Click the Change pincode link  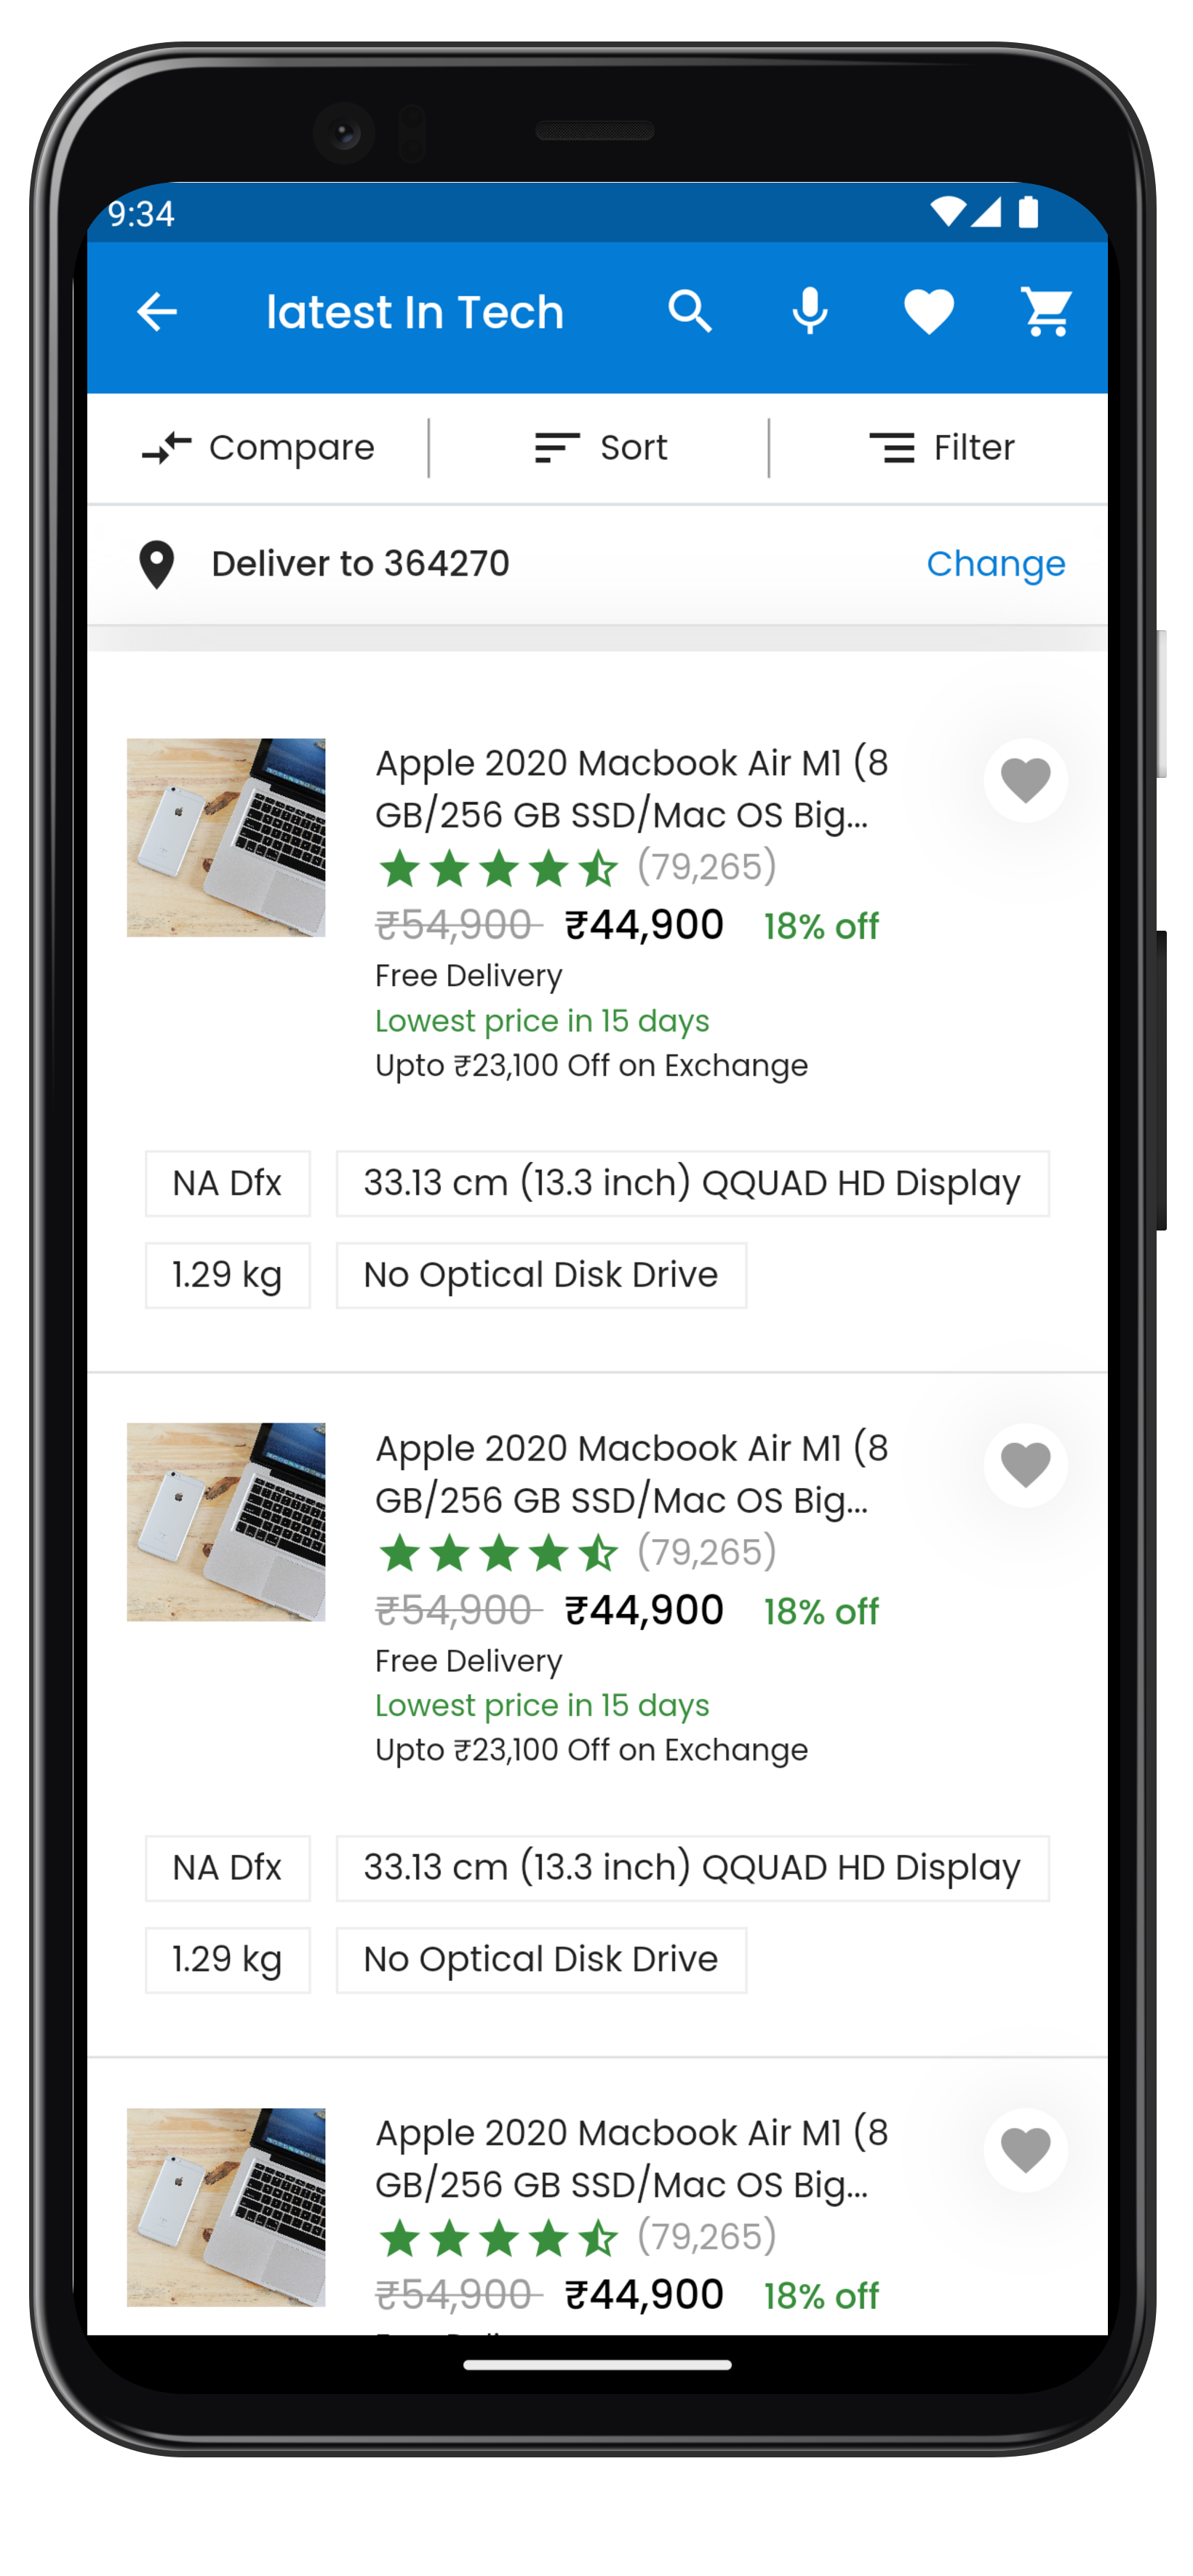point(996,564)
